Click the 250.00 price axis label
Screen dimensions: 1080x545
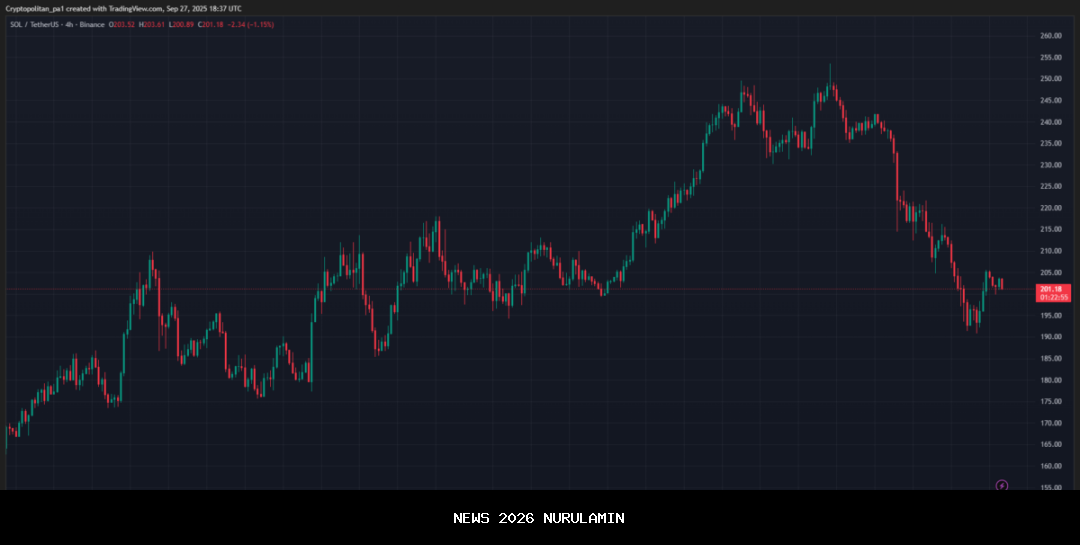pyautogui.click(x=1050, y=79)
